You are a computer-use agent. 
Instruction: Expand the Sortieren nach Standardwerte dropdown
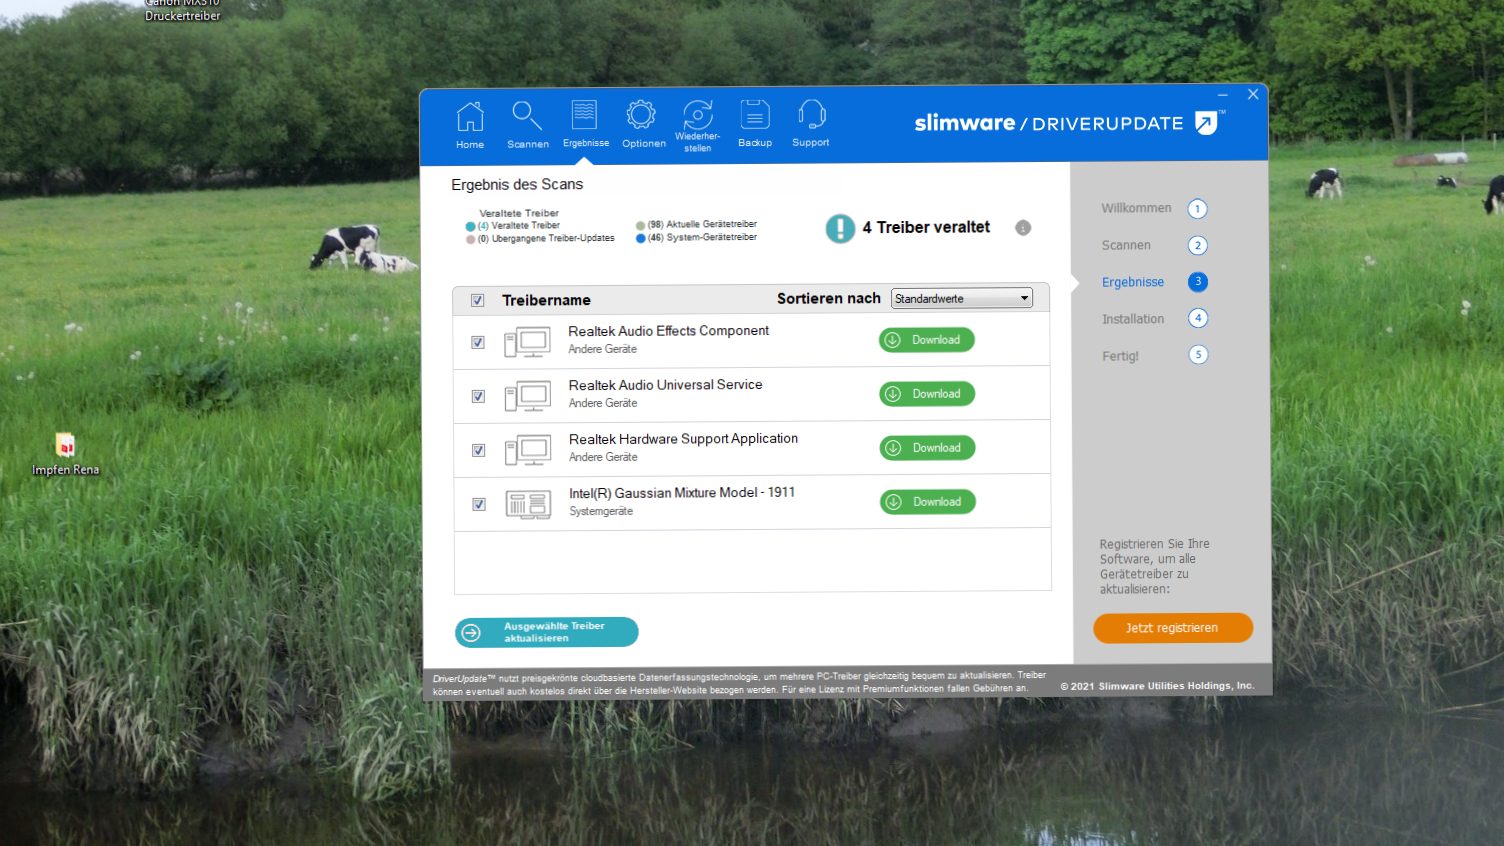pyautogui.click(x=961, y=298)
